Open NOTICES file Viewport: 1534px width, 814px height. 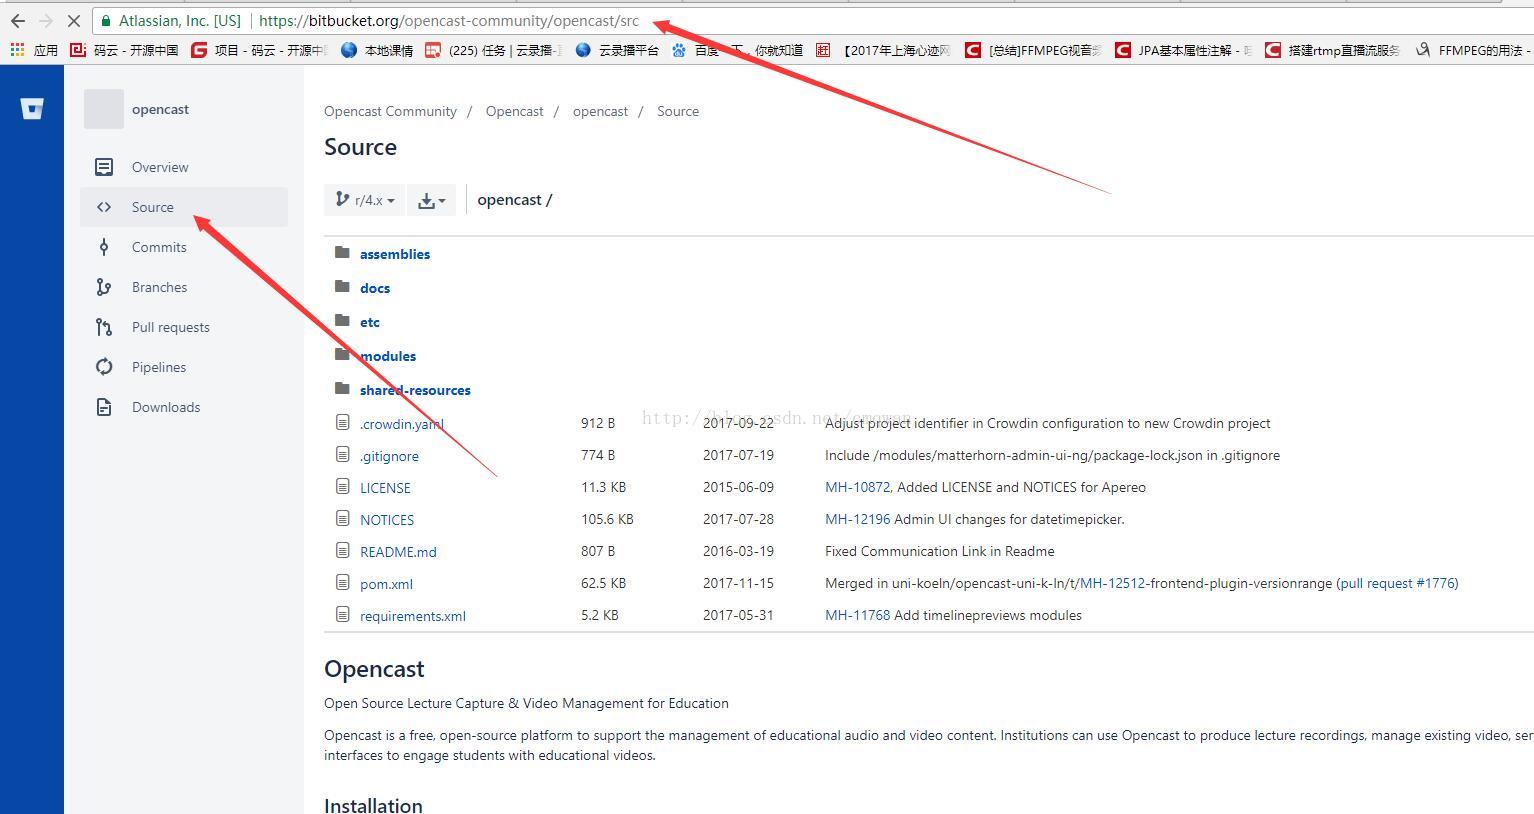(387, 520)
